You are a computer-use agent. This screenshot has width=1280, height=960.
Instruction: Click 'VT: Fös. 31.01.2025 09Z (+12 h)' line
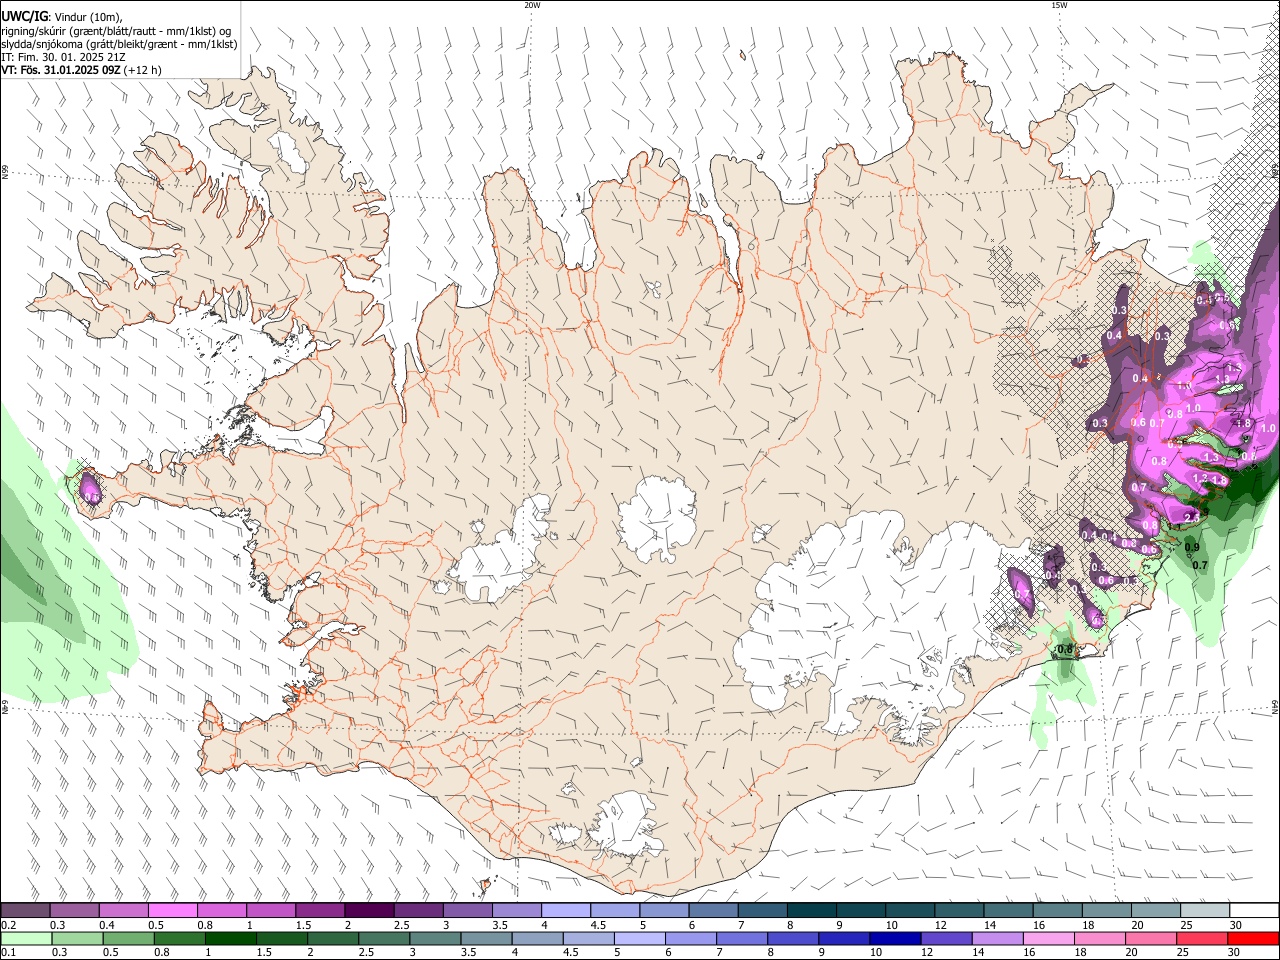click(82, 70)
